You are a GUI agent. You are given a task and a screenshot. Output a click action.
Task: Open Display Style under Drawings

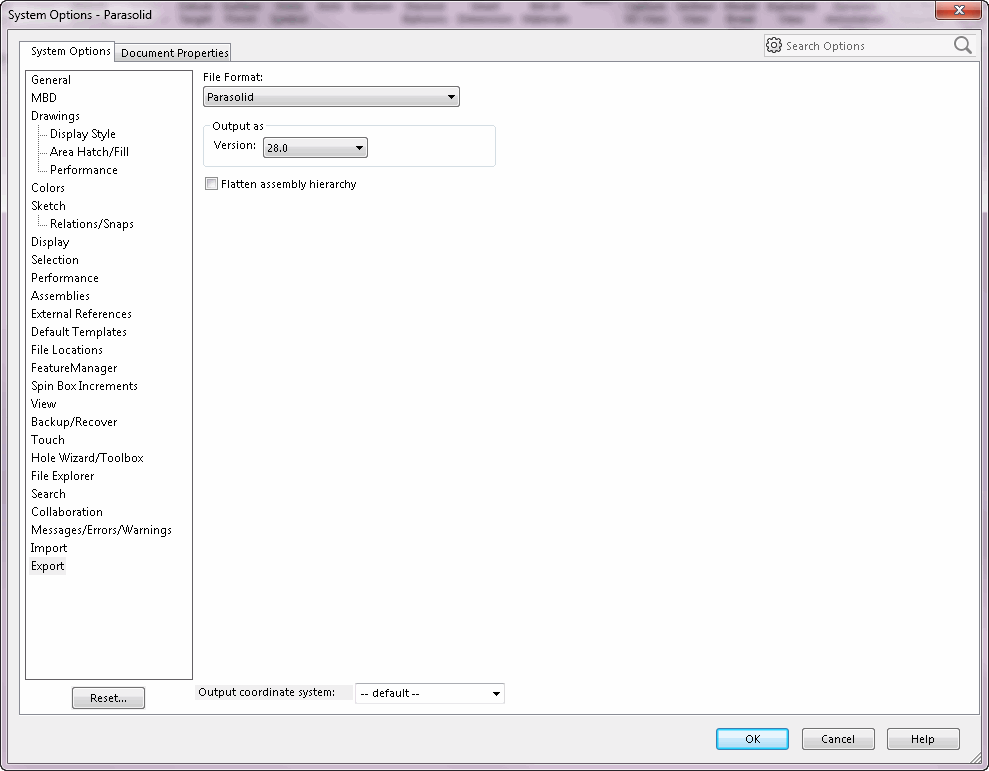[x=83, y=134]
